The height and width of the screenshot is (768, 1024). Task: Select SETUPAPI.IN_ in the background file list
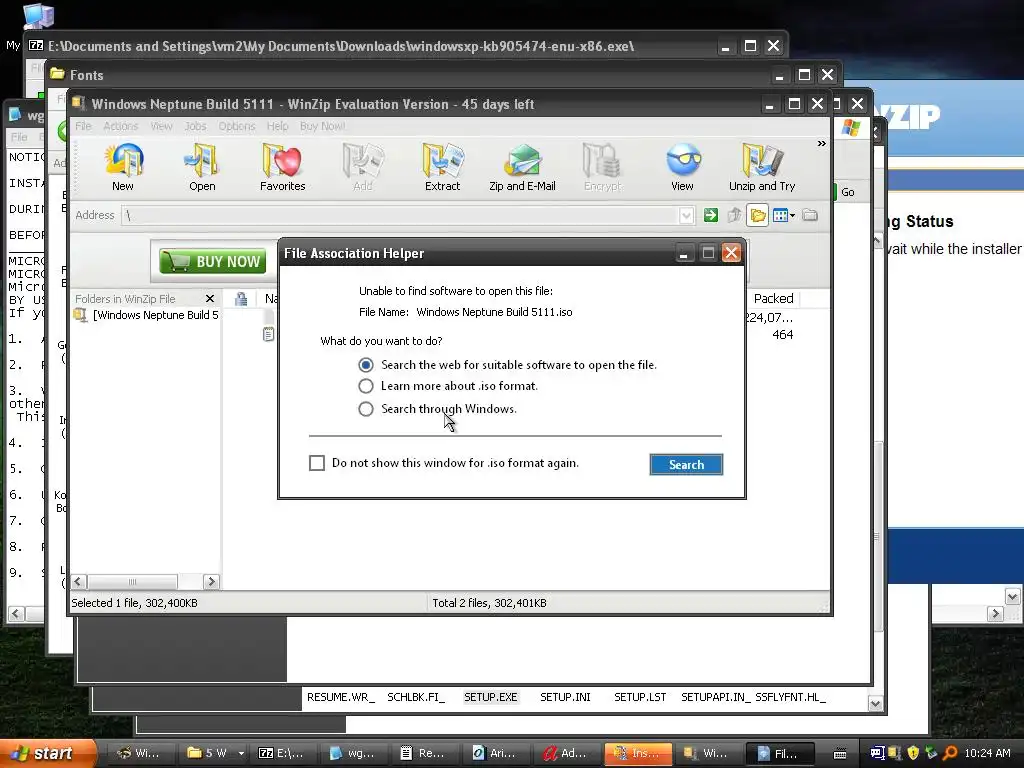[x=715, y=697]
